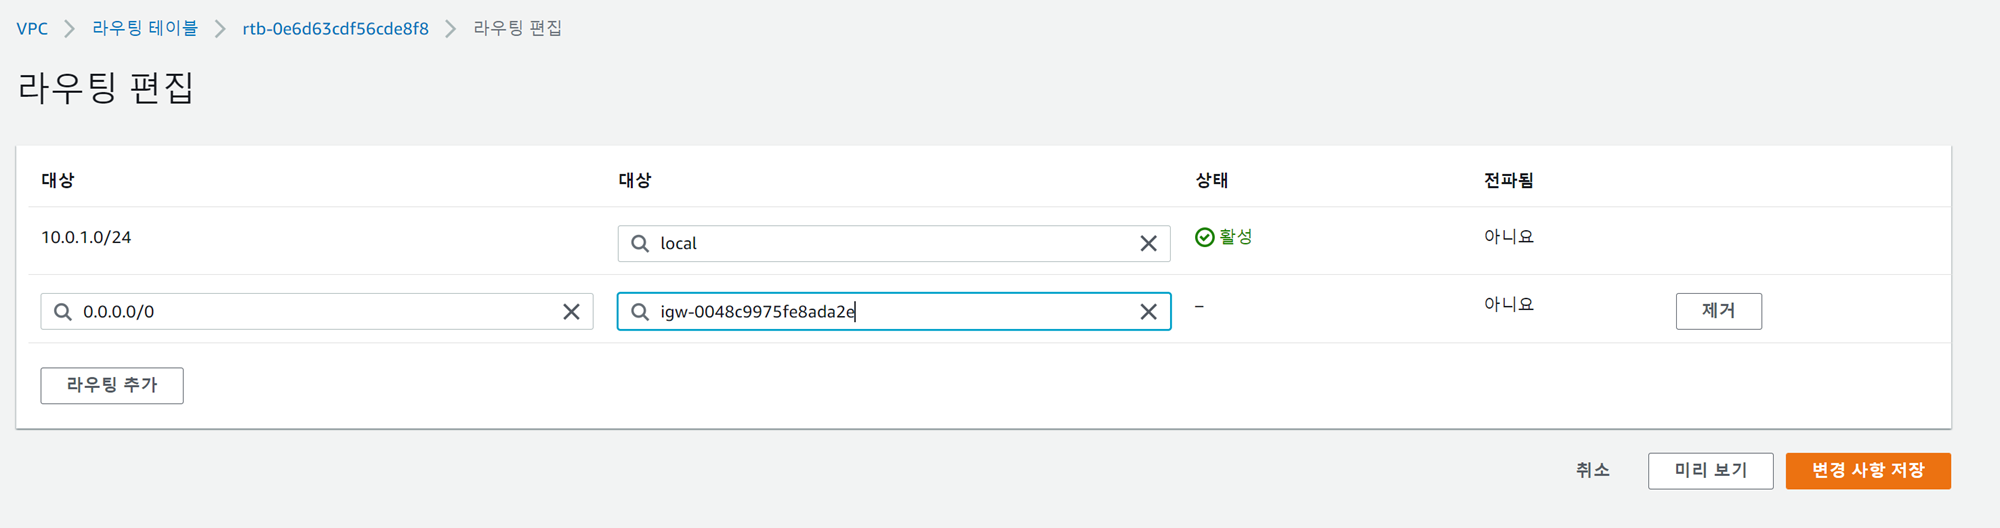The image size is (2000, 528).
Task: Click search icon in 0.0.0.0/0 field
Action: [63, 312]
